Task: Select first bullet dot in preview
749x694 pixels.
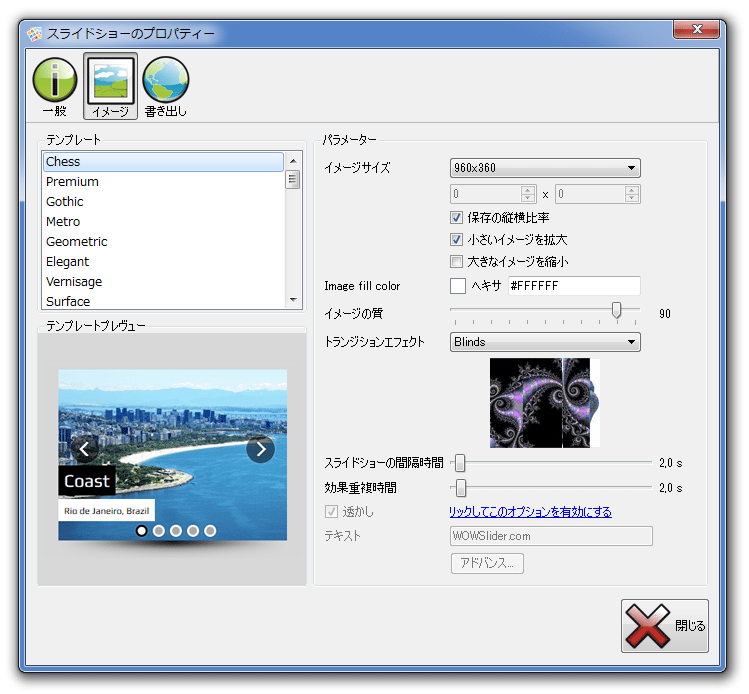Action: 141,531
